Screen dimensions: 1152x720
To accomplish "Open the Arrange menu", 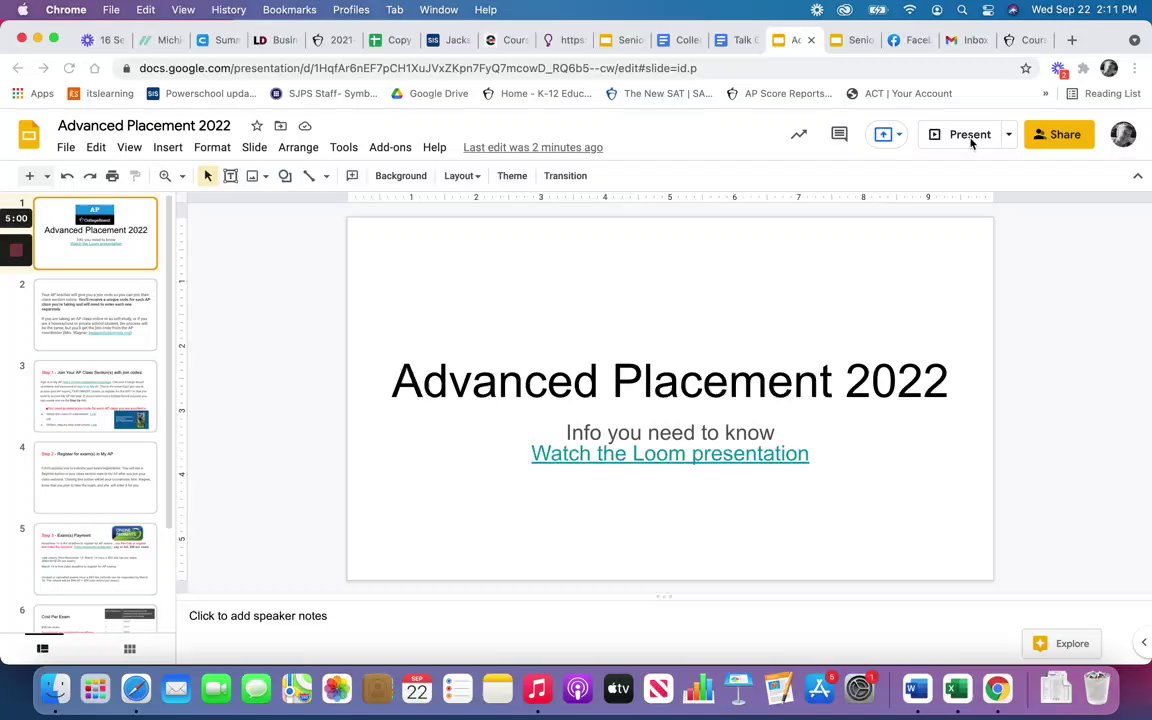I will click(298, 147).
